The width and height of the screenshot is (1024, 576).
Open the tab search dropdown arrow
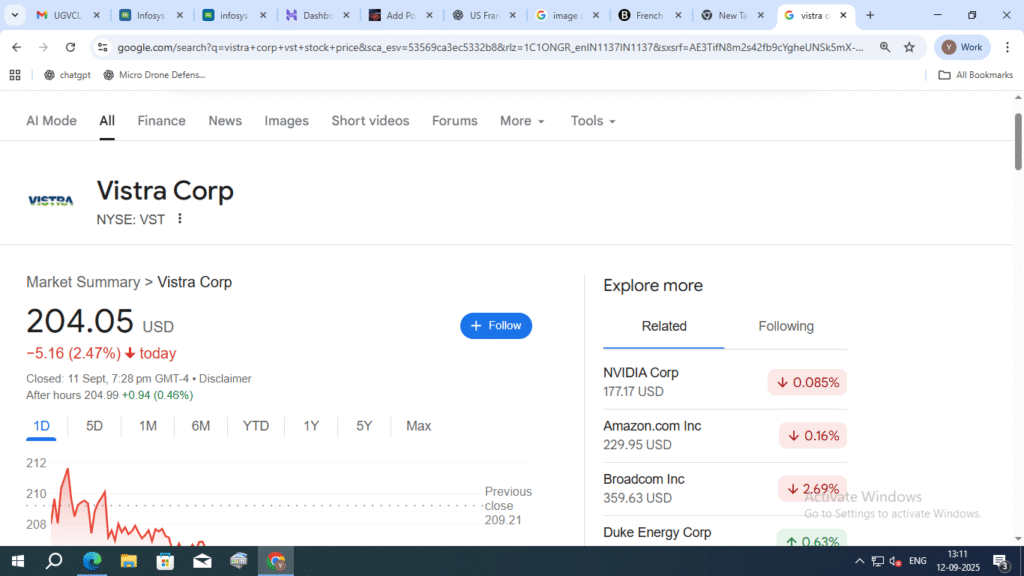(13, 15)
